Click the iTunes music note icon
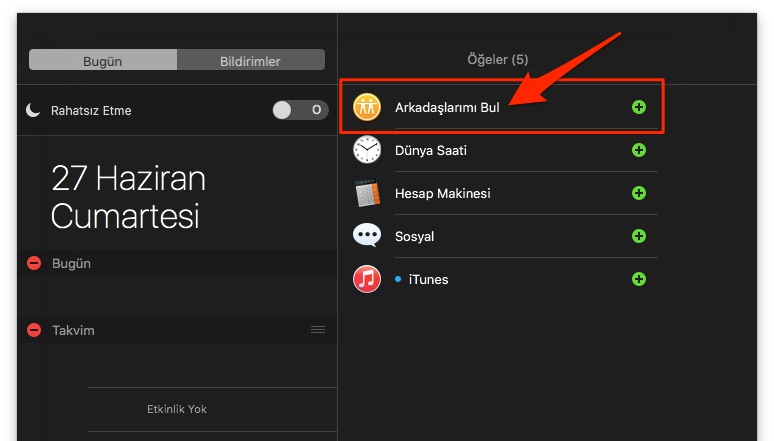This screenshot has height=441, width=774. (x=367, y=279)
